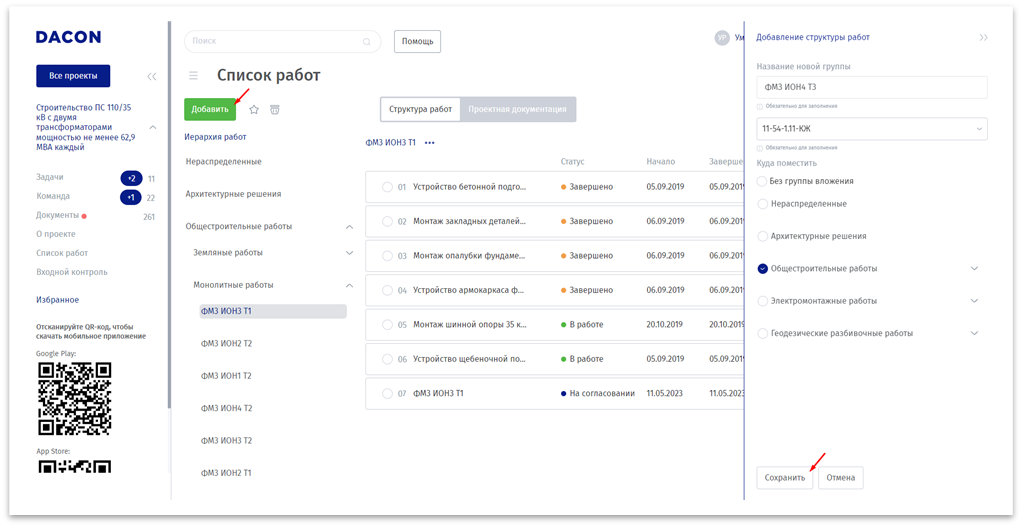Click the green Добавить button
Image resolution: width=1022 pixels, height=527 pixels.
click(210, 109)
